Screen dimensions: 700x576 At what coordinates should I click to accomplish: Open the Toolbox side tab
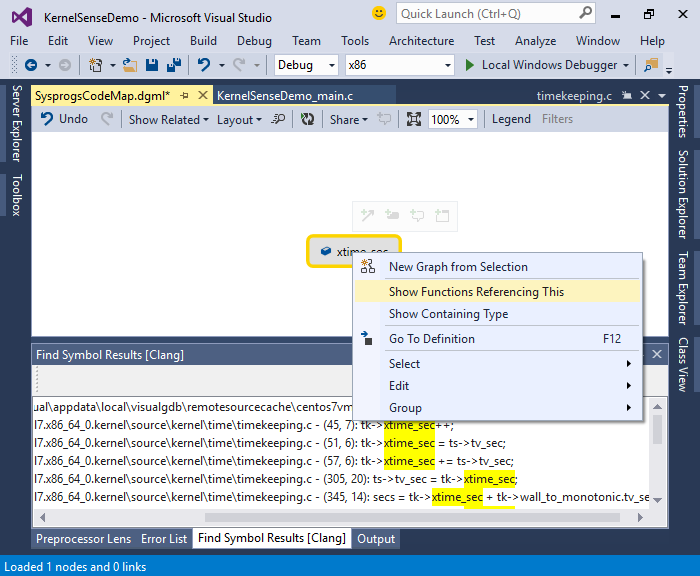click(17, 195)
